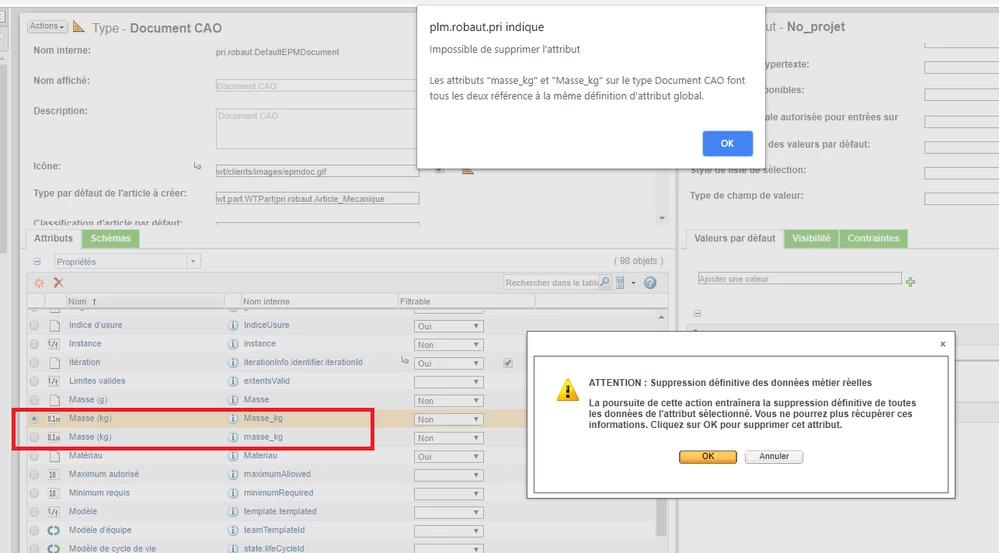Click info icon for teamTemplateId

coord(233,530)
